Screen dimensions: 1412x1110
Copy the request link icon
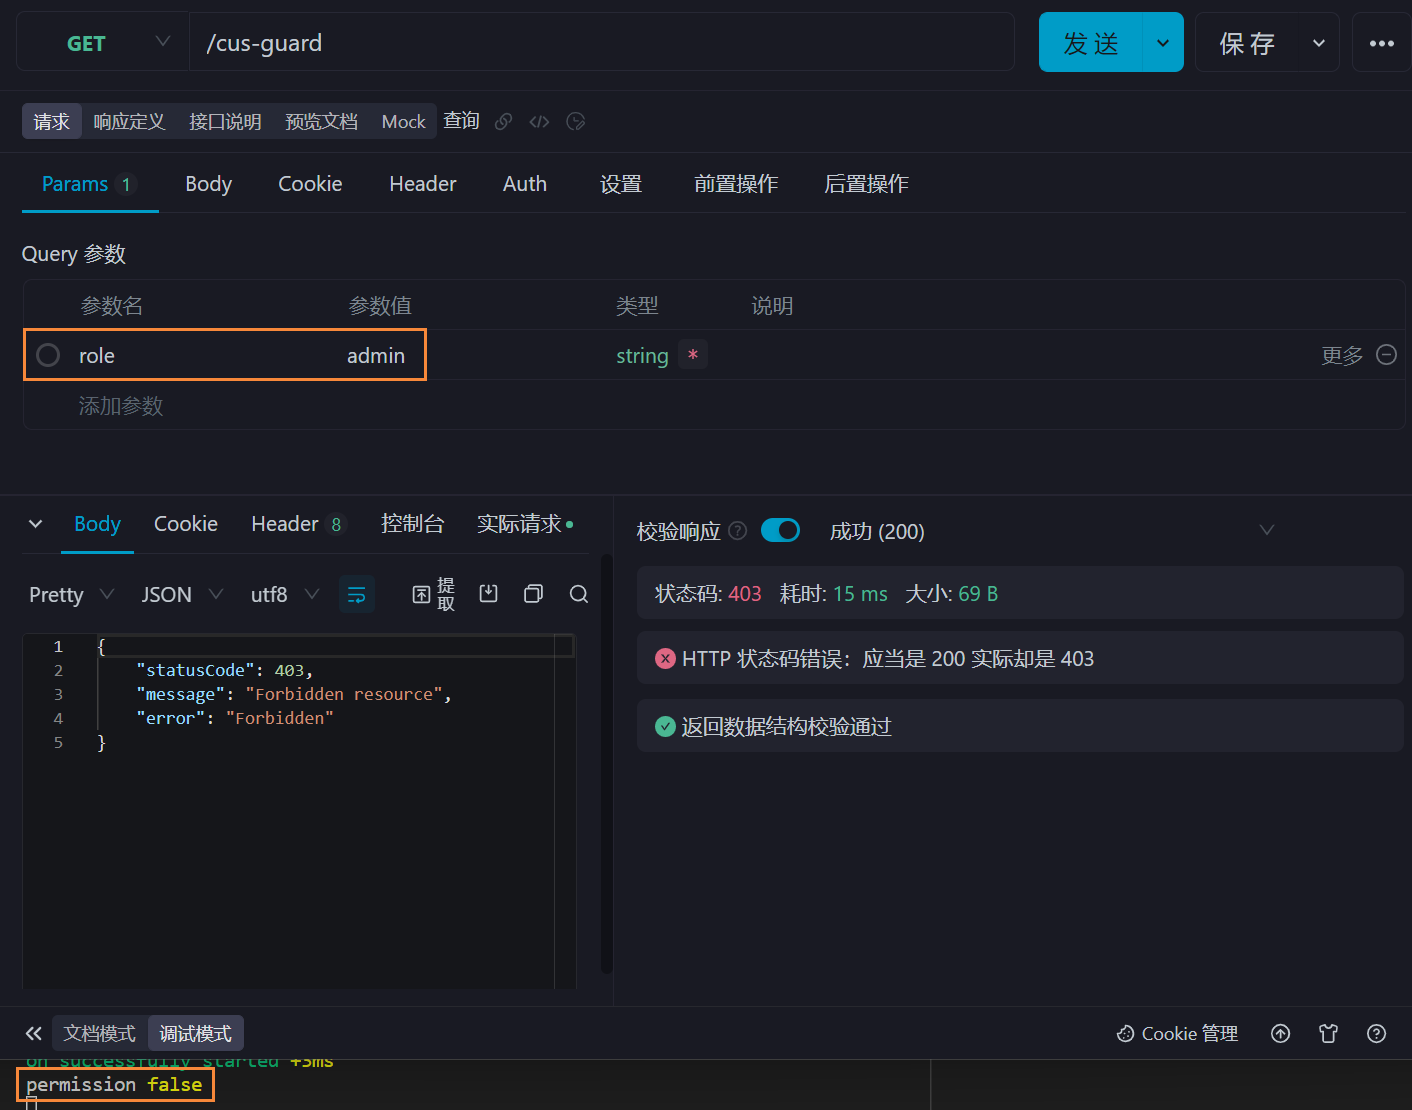[504, 121]
